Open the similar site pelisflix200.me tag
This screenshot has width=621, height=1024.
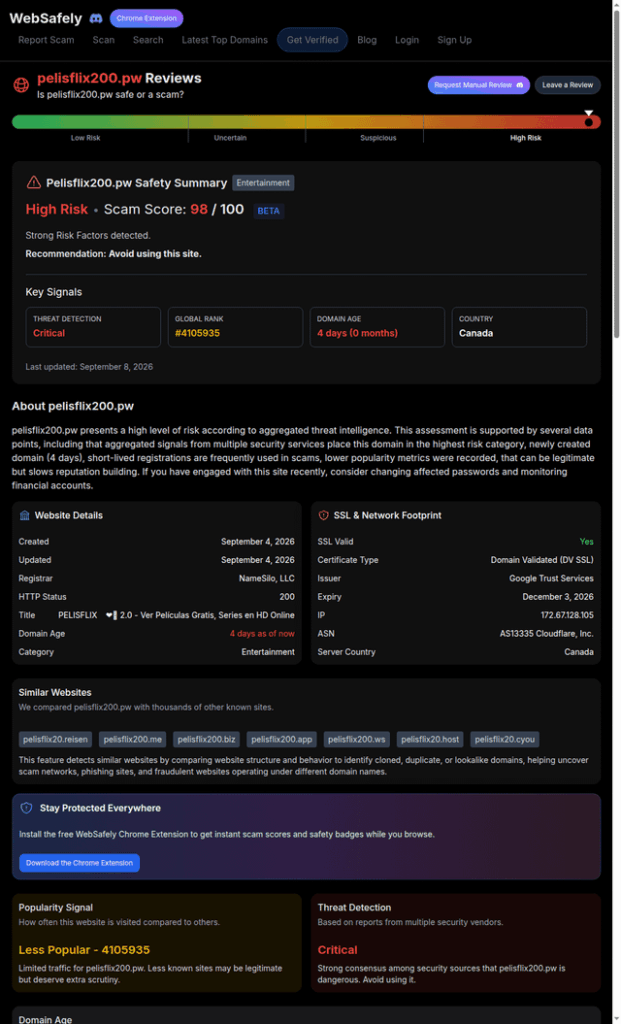coord(133,739)
